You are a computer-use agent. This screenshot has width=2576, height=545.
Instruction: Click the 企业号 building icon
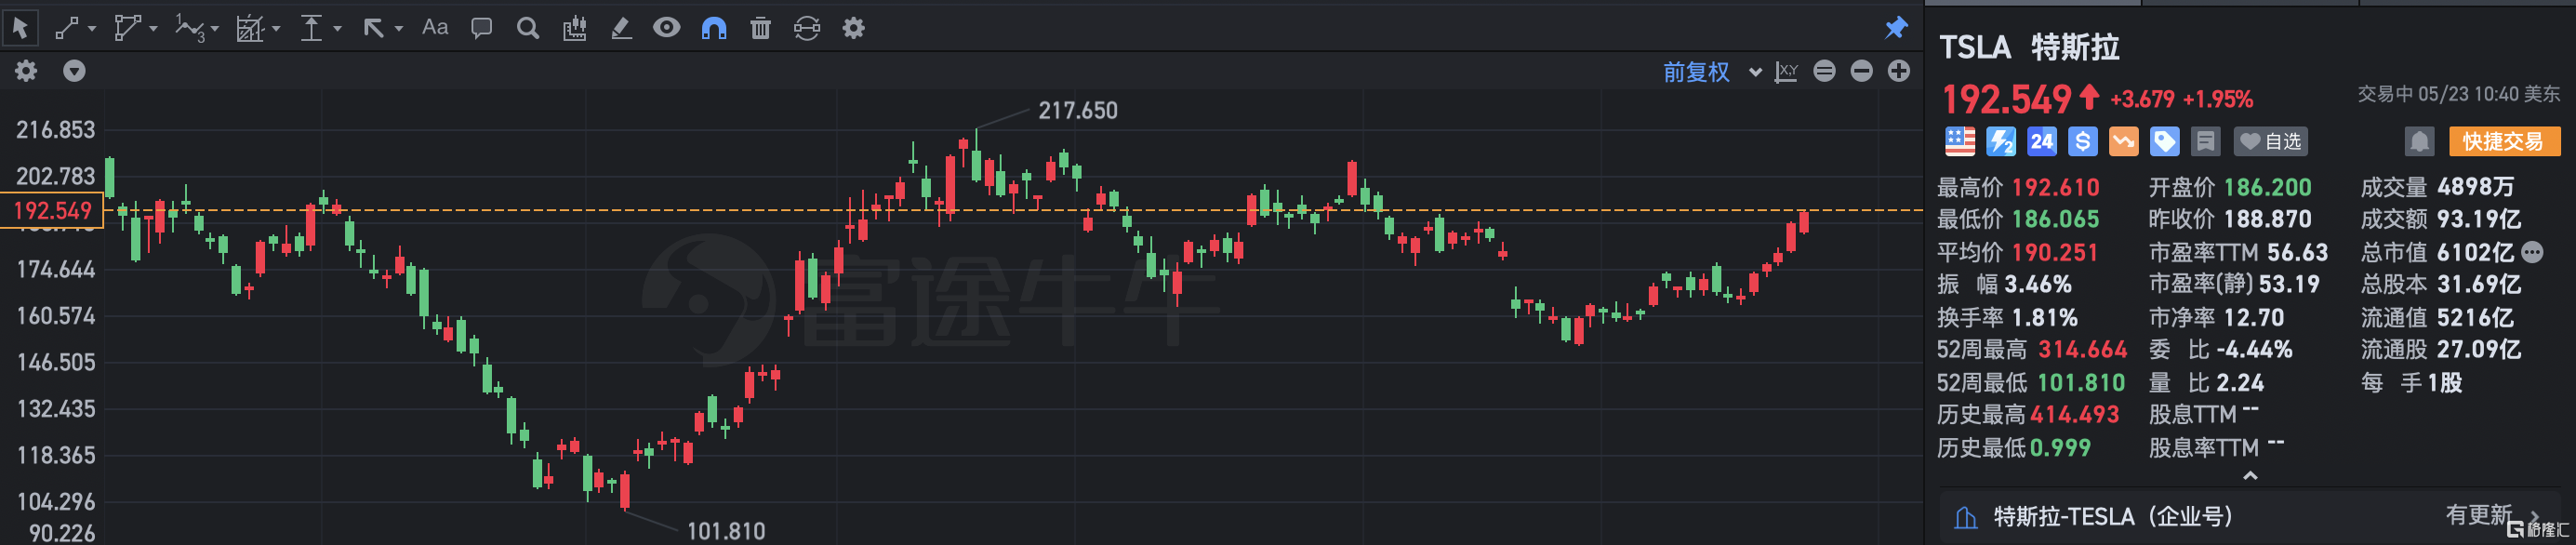point(1965,517)
